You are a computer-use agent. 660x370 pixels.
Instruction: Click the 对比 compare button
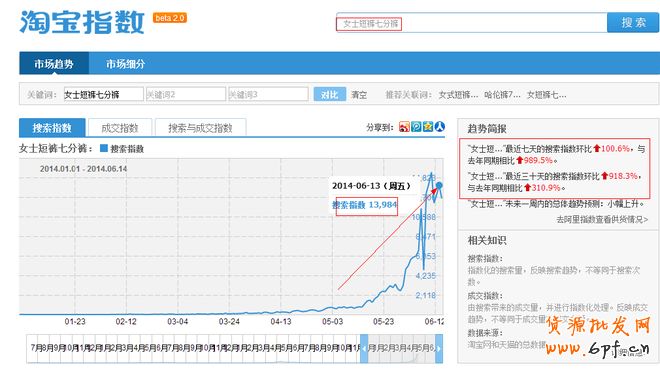[330, 95]
